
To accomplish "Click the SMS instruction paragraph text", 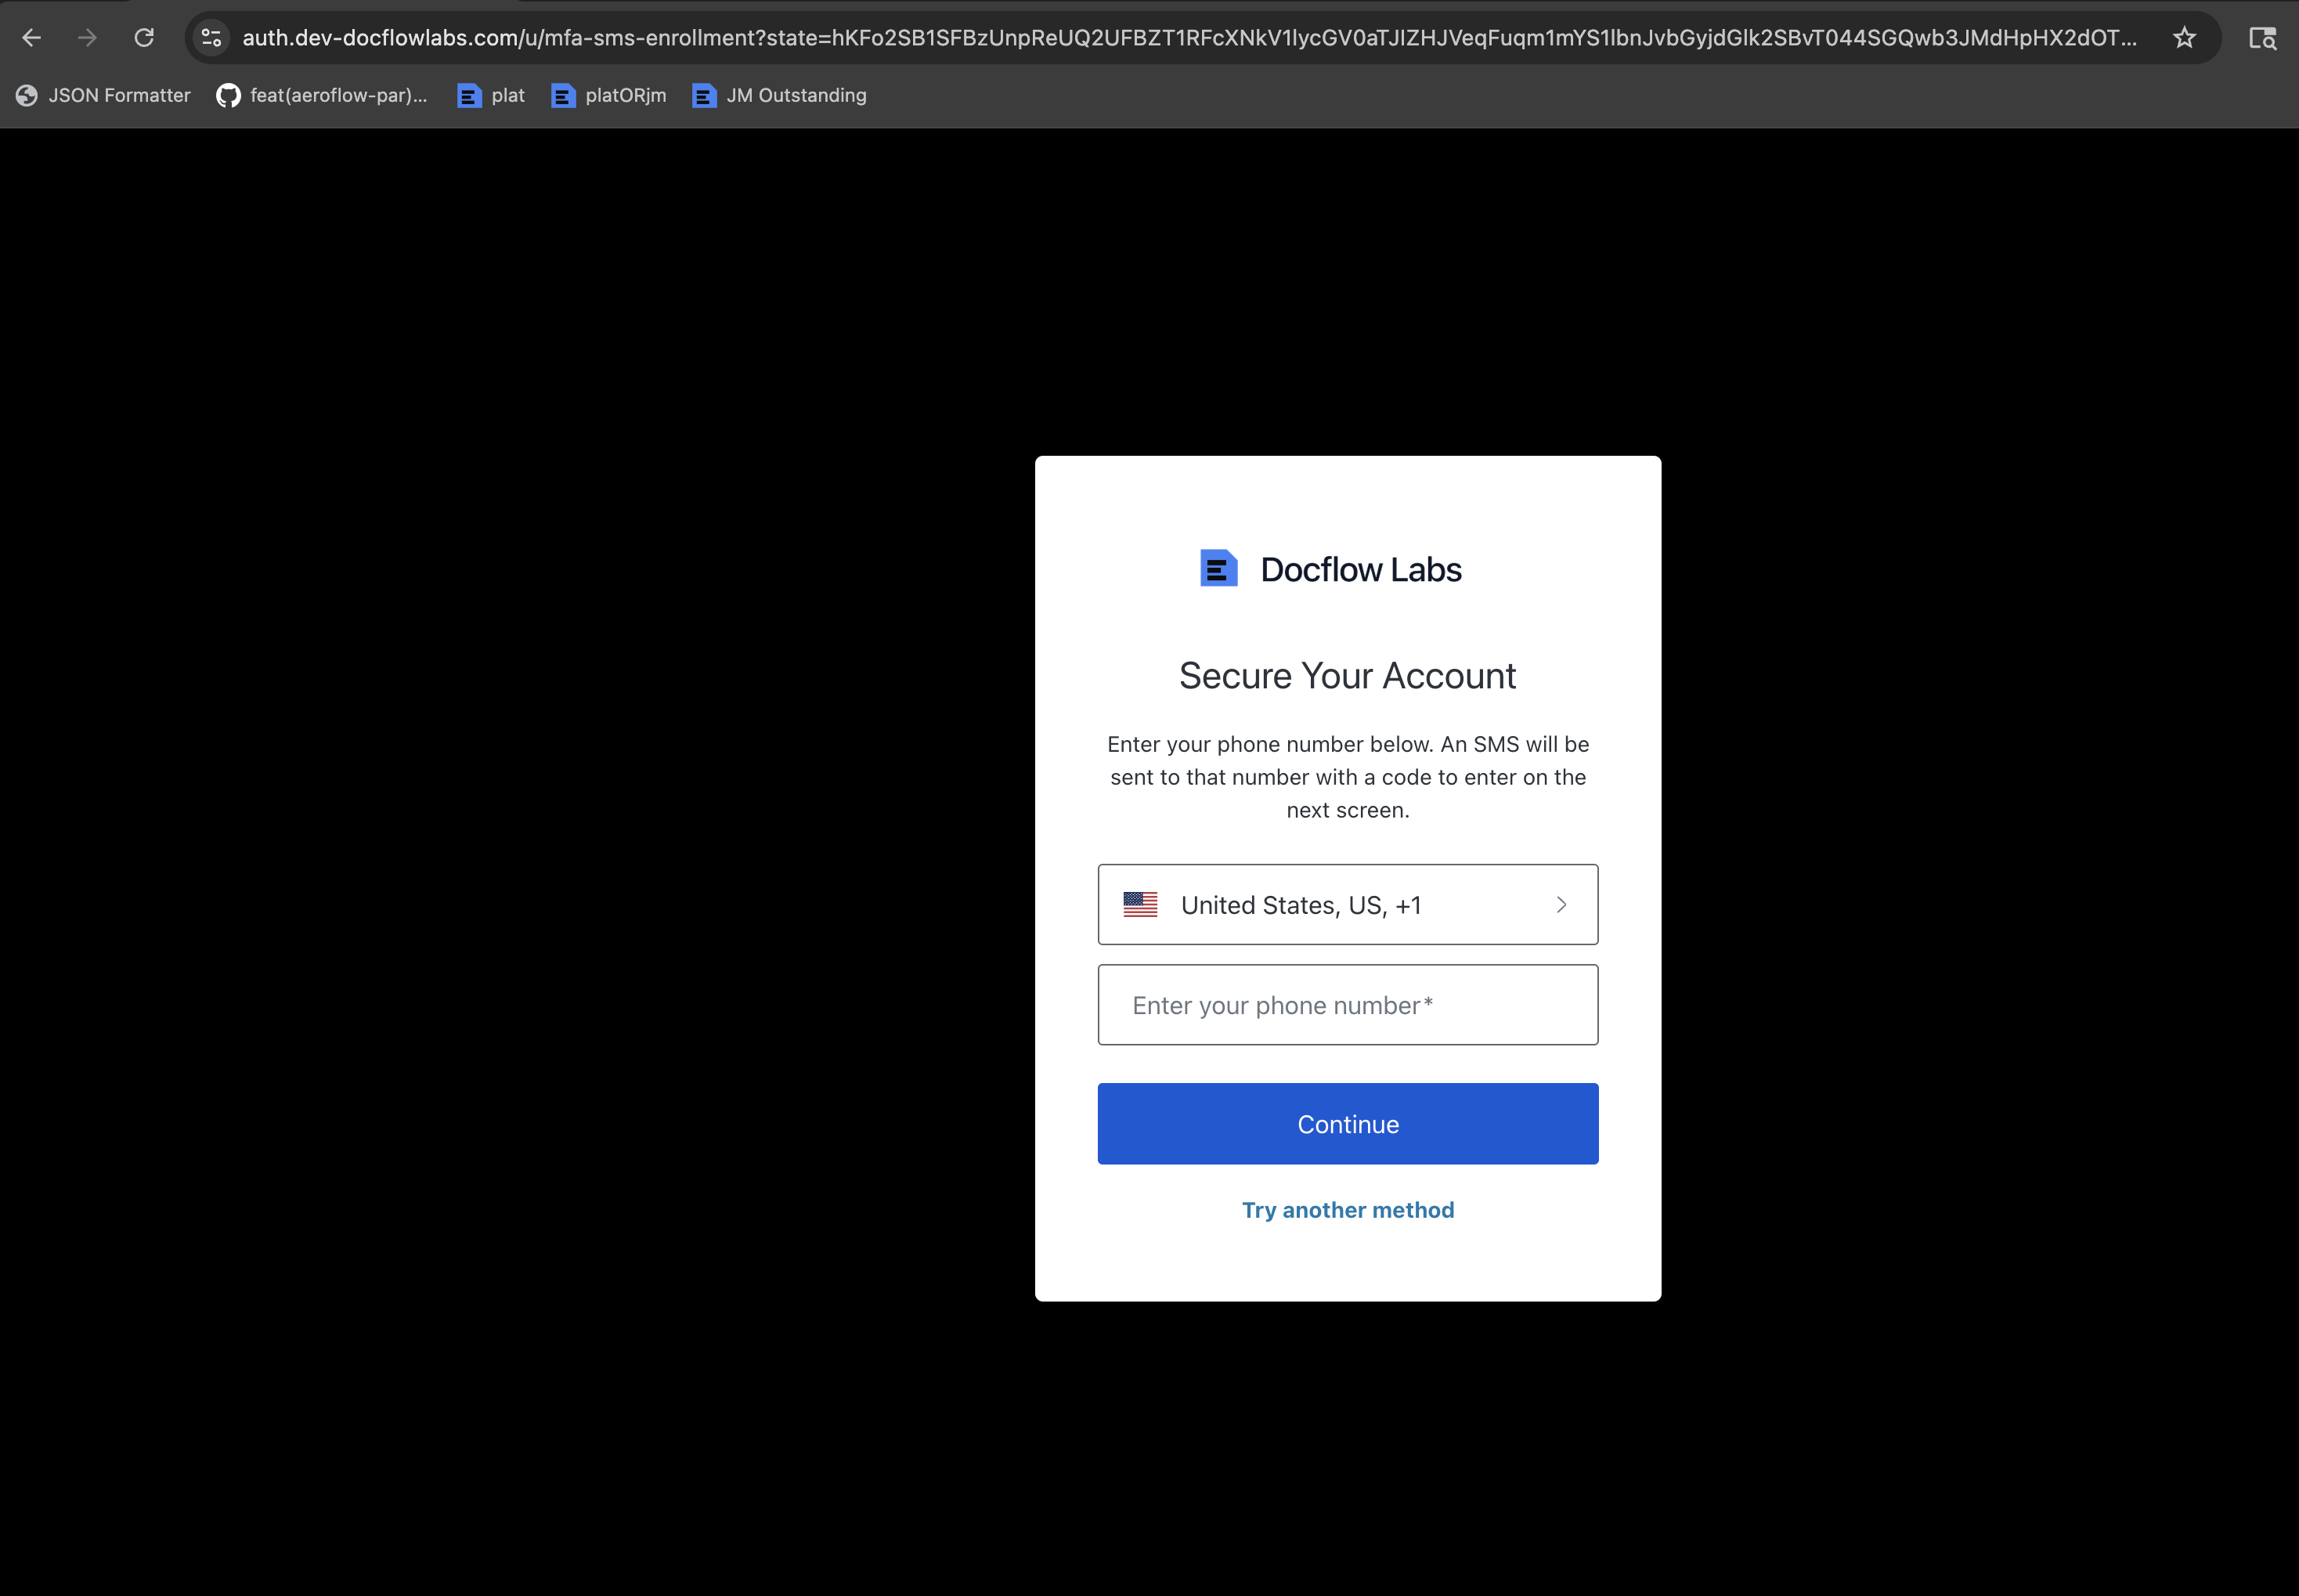I will coord(1347,777).
